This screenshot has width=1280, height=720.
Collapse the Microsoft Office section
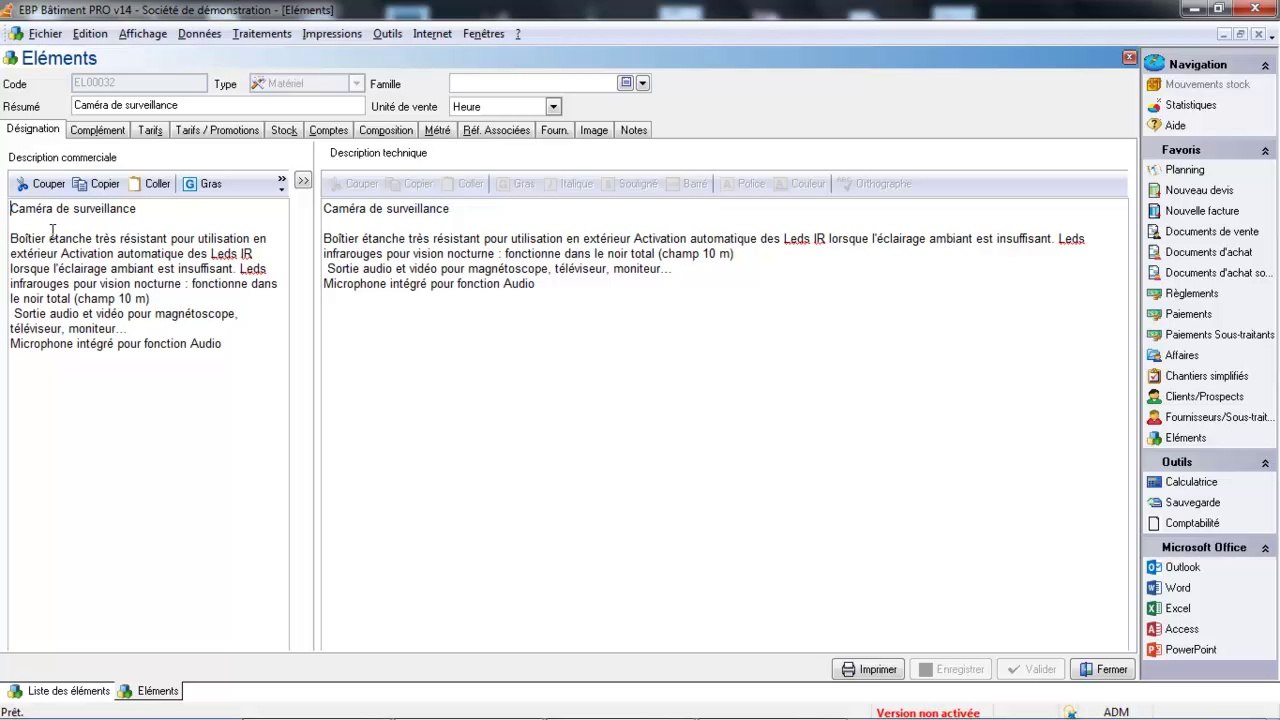[x=1265, y=548]
